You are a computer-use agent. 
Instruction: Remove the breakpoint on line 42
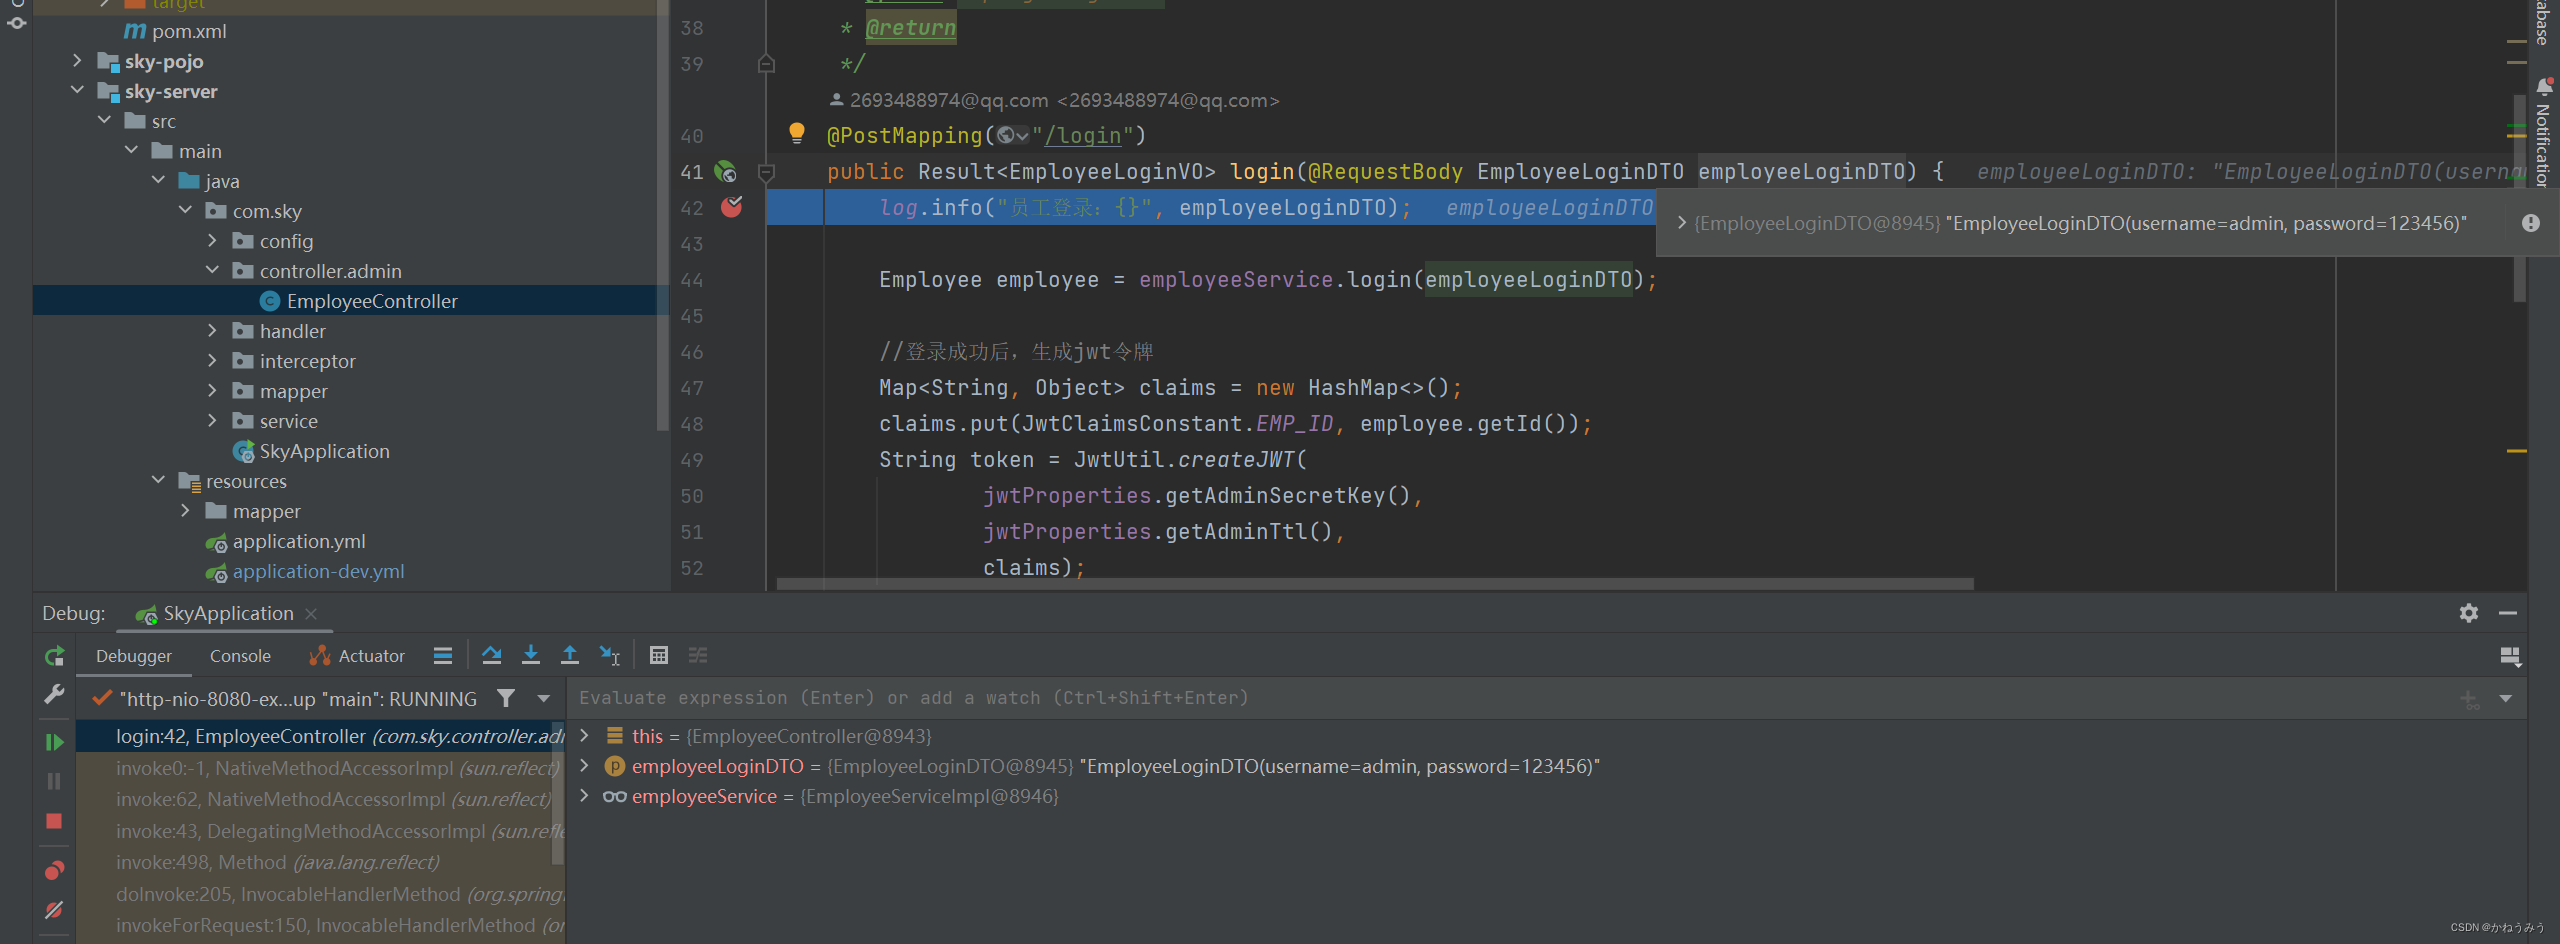pos(731,207)
